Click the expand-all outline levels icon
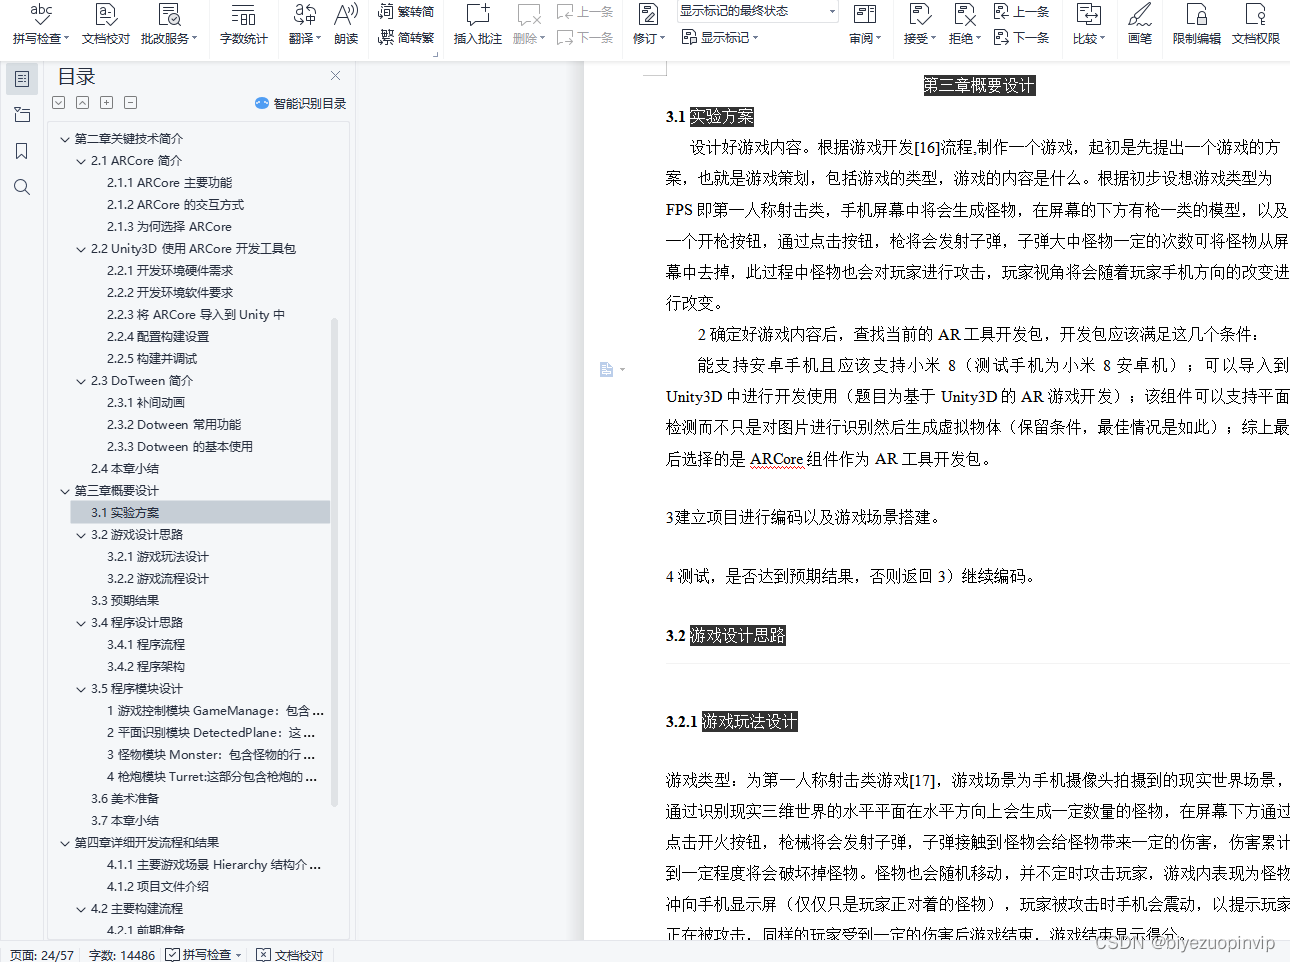 [x=59, y=103]
